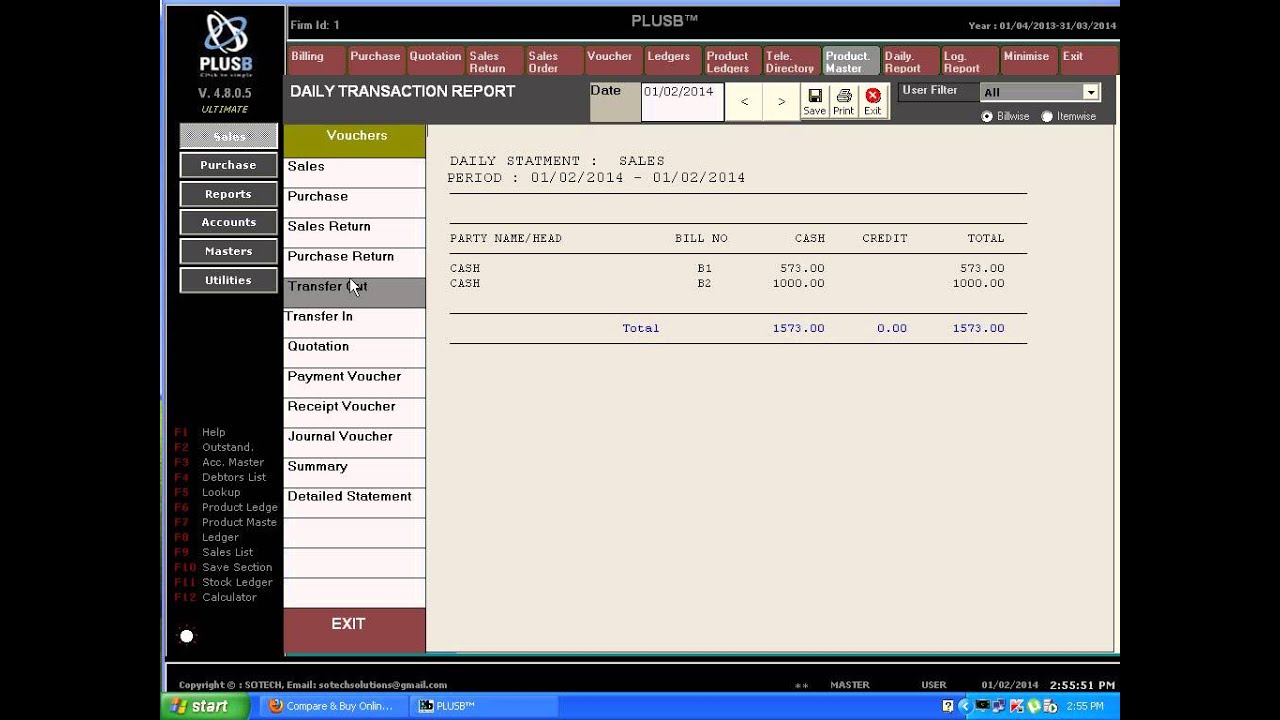Screen dimensions: 1280x720
Task: Click the Purchase sidebar button
Action: tap(229, 165)
